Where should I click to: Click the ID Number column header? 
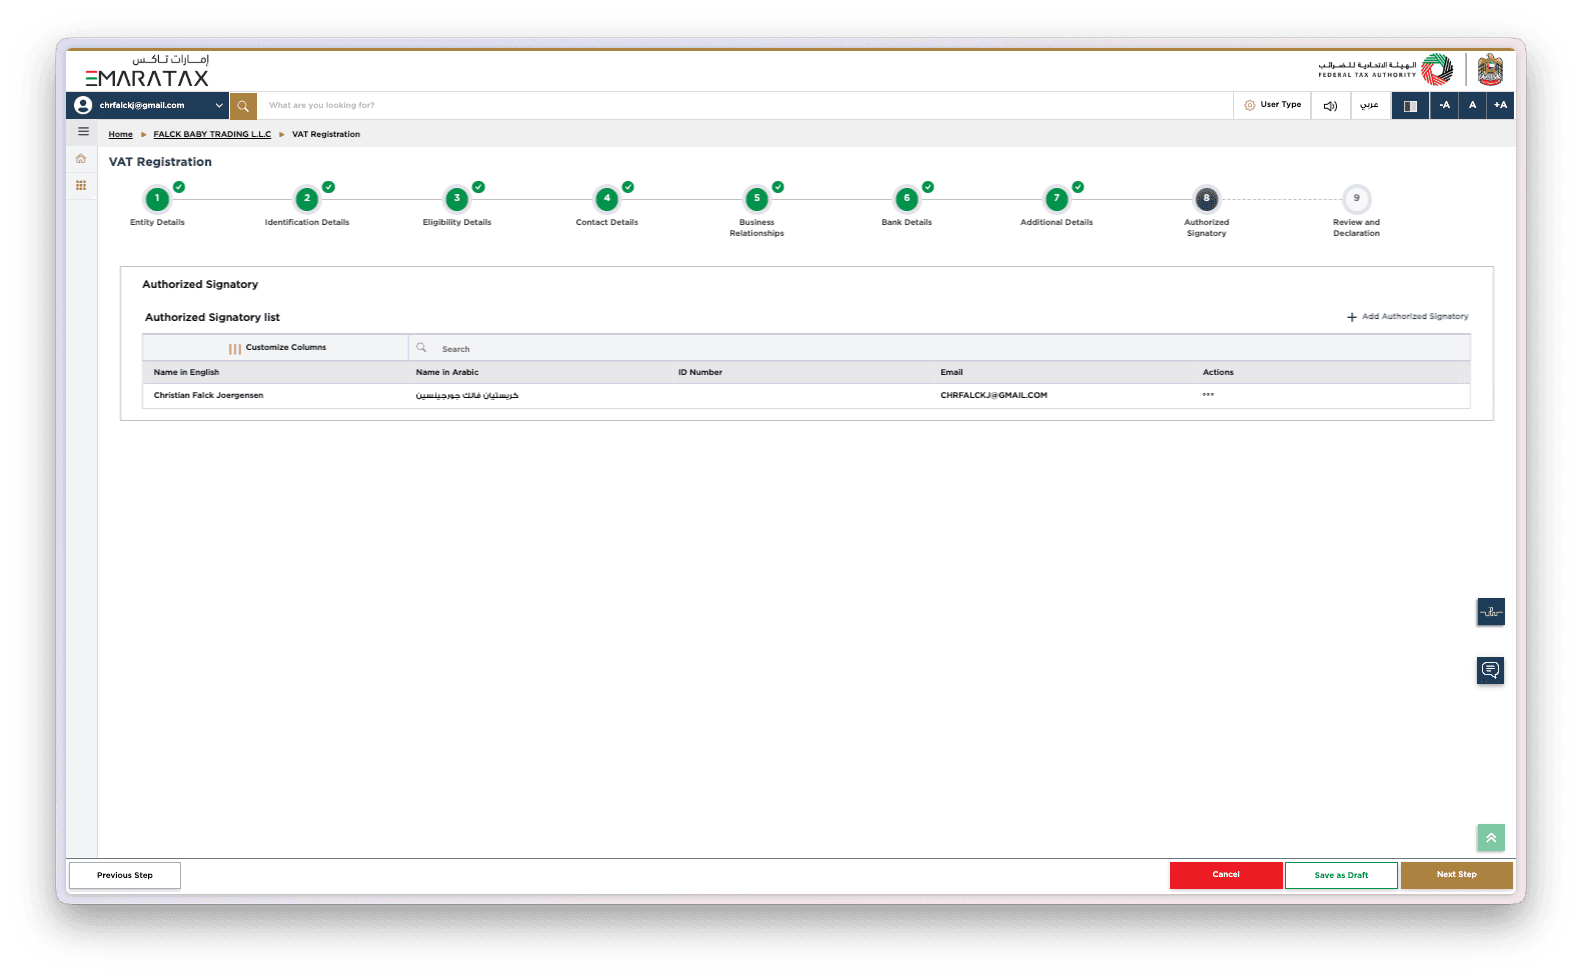700,372
